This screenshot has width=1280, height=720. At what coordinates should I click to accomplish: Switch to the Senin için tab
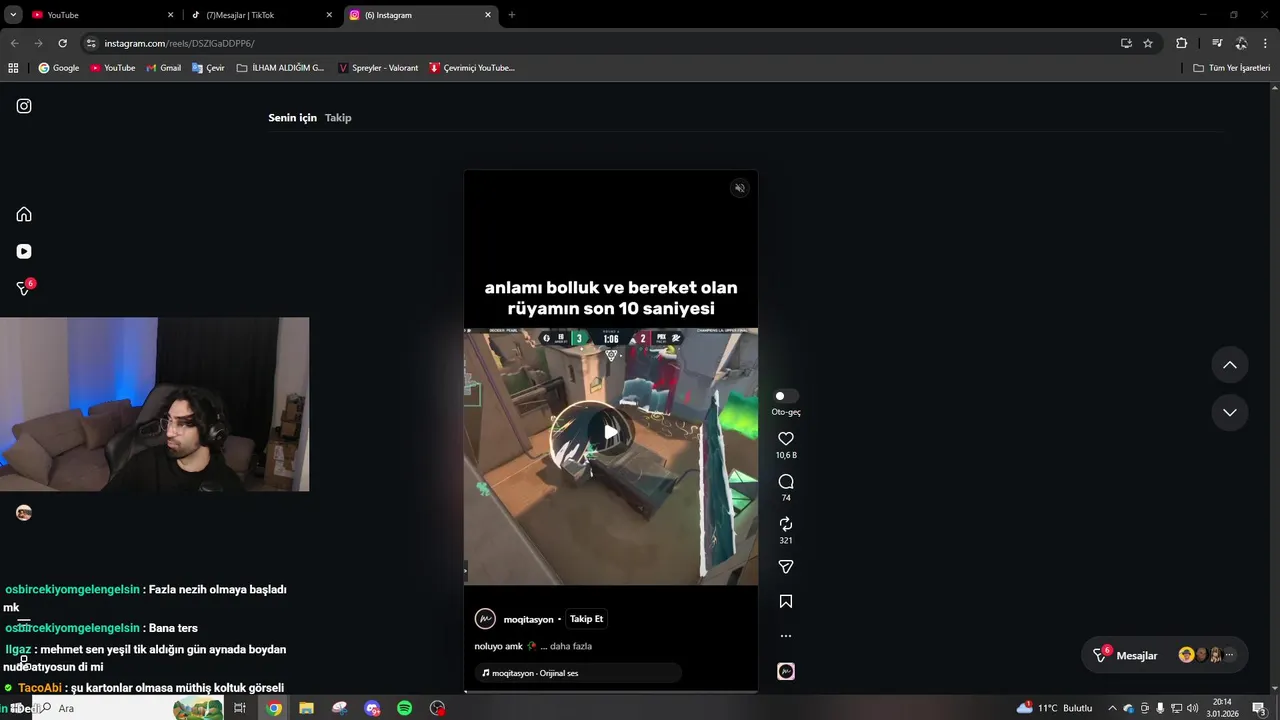pos(292,118)
